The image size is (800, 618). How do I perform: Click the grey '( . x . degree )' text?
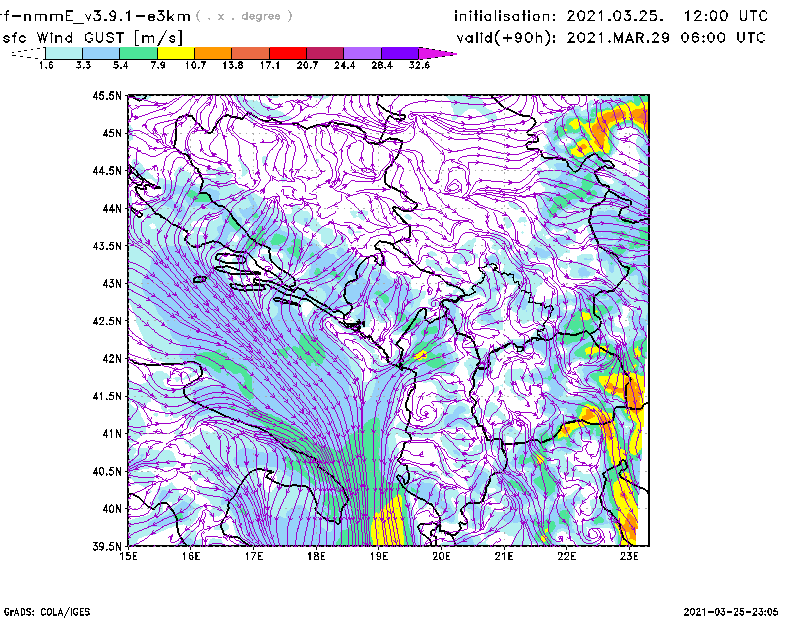click(x=244, y=16)
